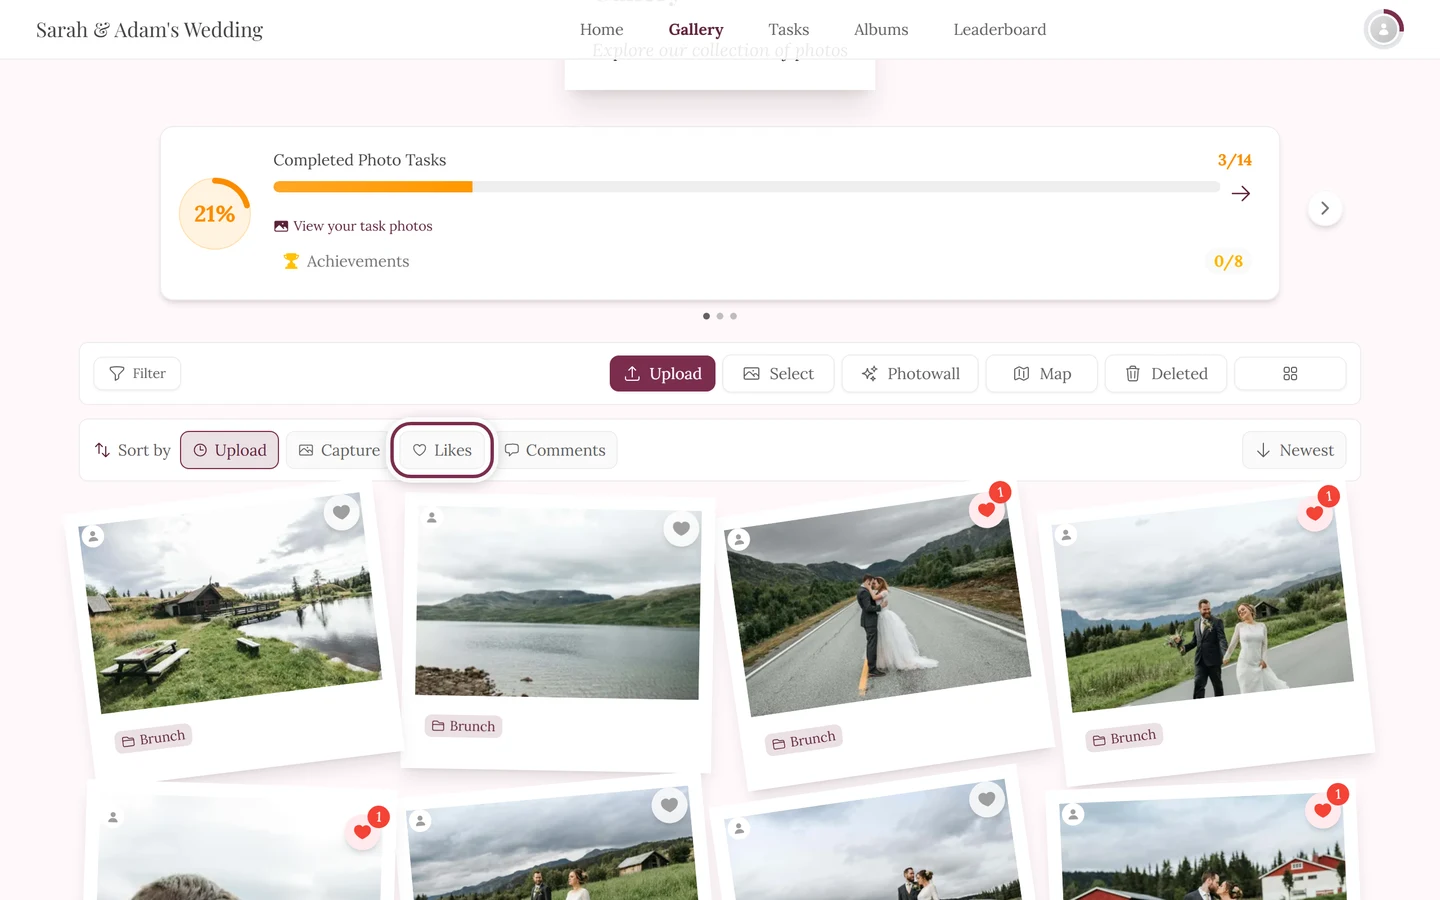
Task: Enable Select mode for photos
Action: pyautogui.click(x=778, y=374)
